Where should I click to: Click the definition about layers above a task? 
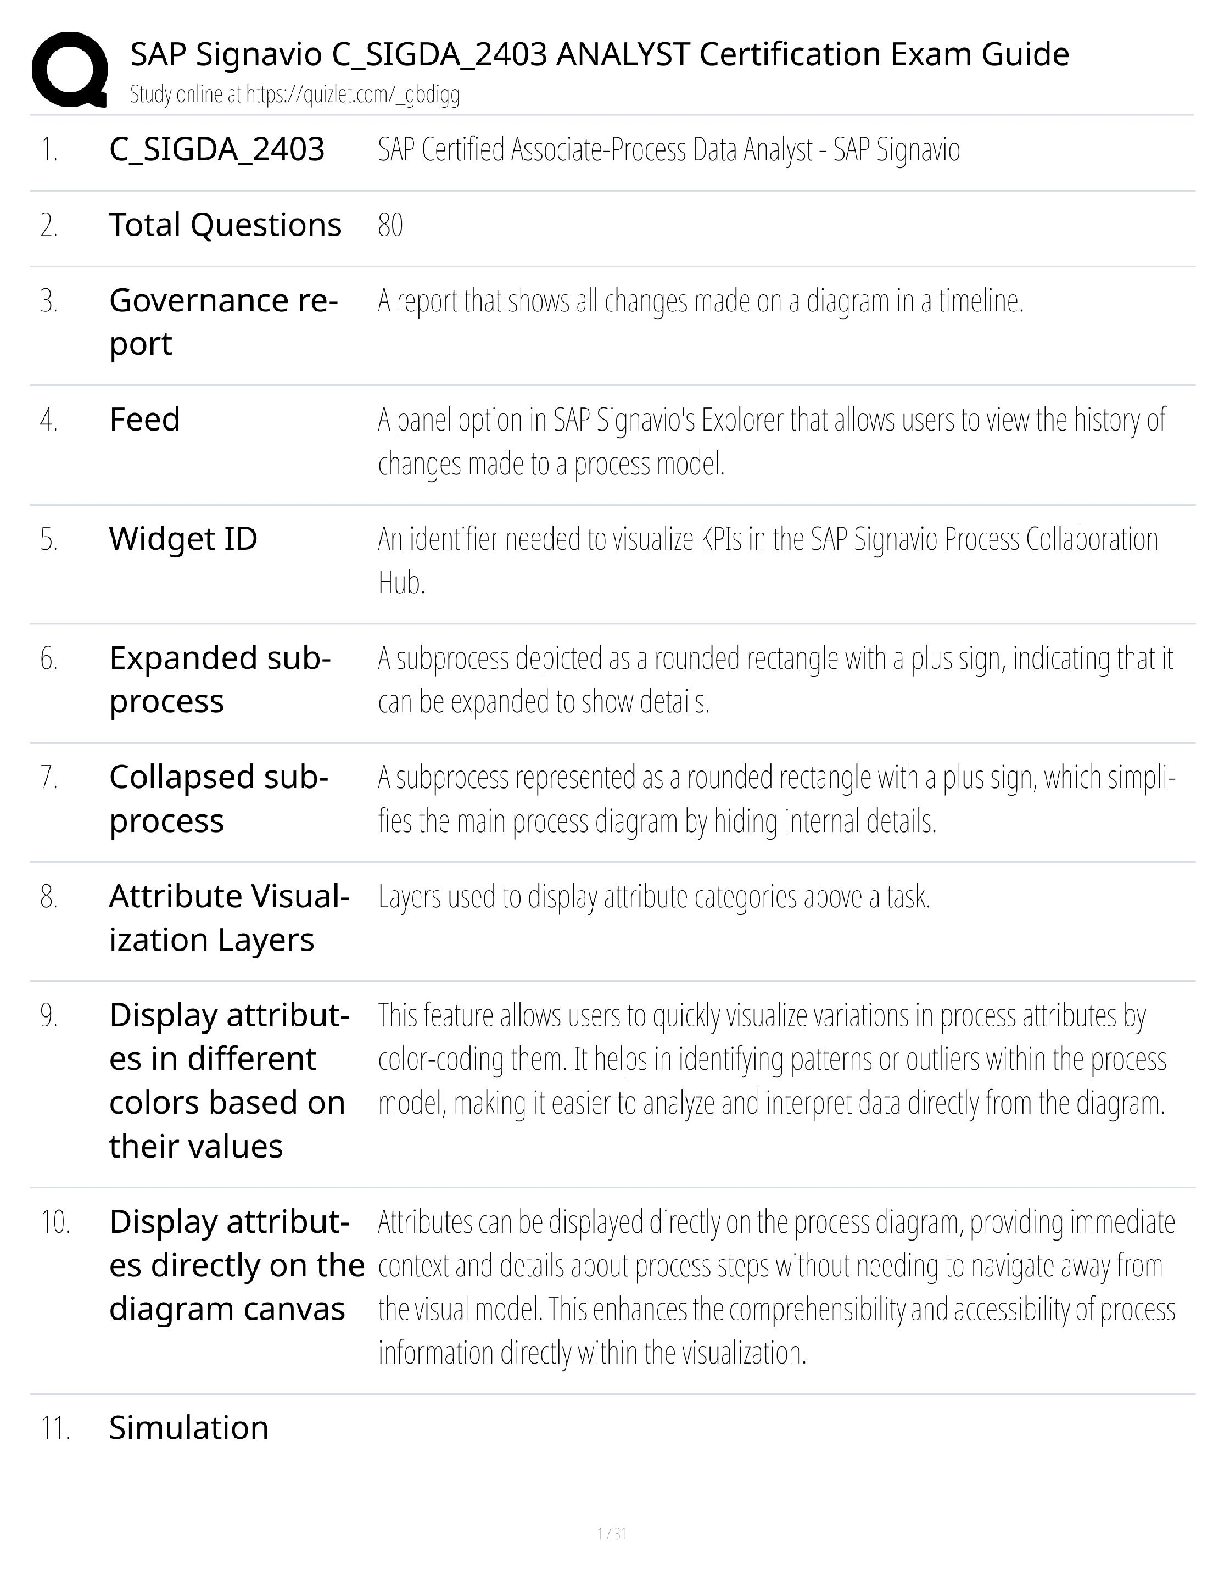654,897
